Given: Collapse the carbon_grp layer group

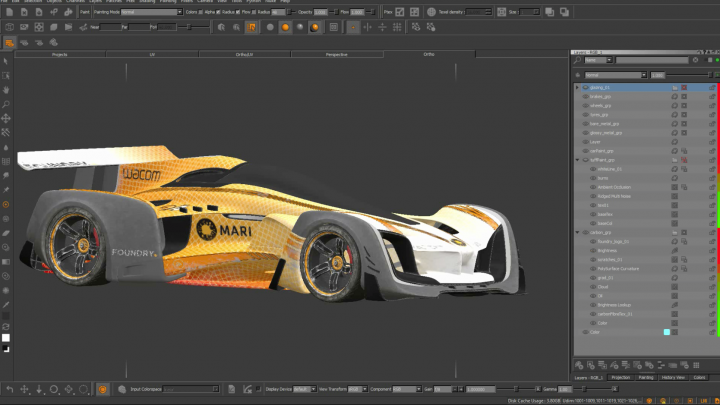Looking at the screenshot, I should tap(575, 232).
